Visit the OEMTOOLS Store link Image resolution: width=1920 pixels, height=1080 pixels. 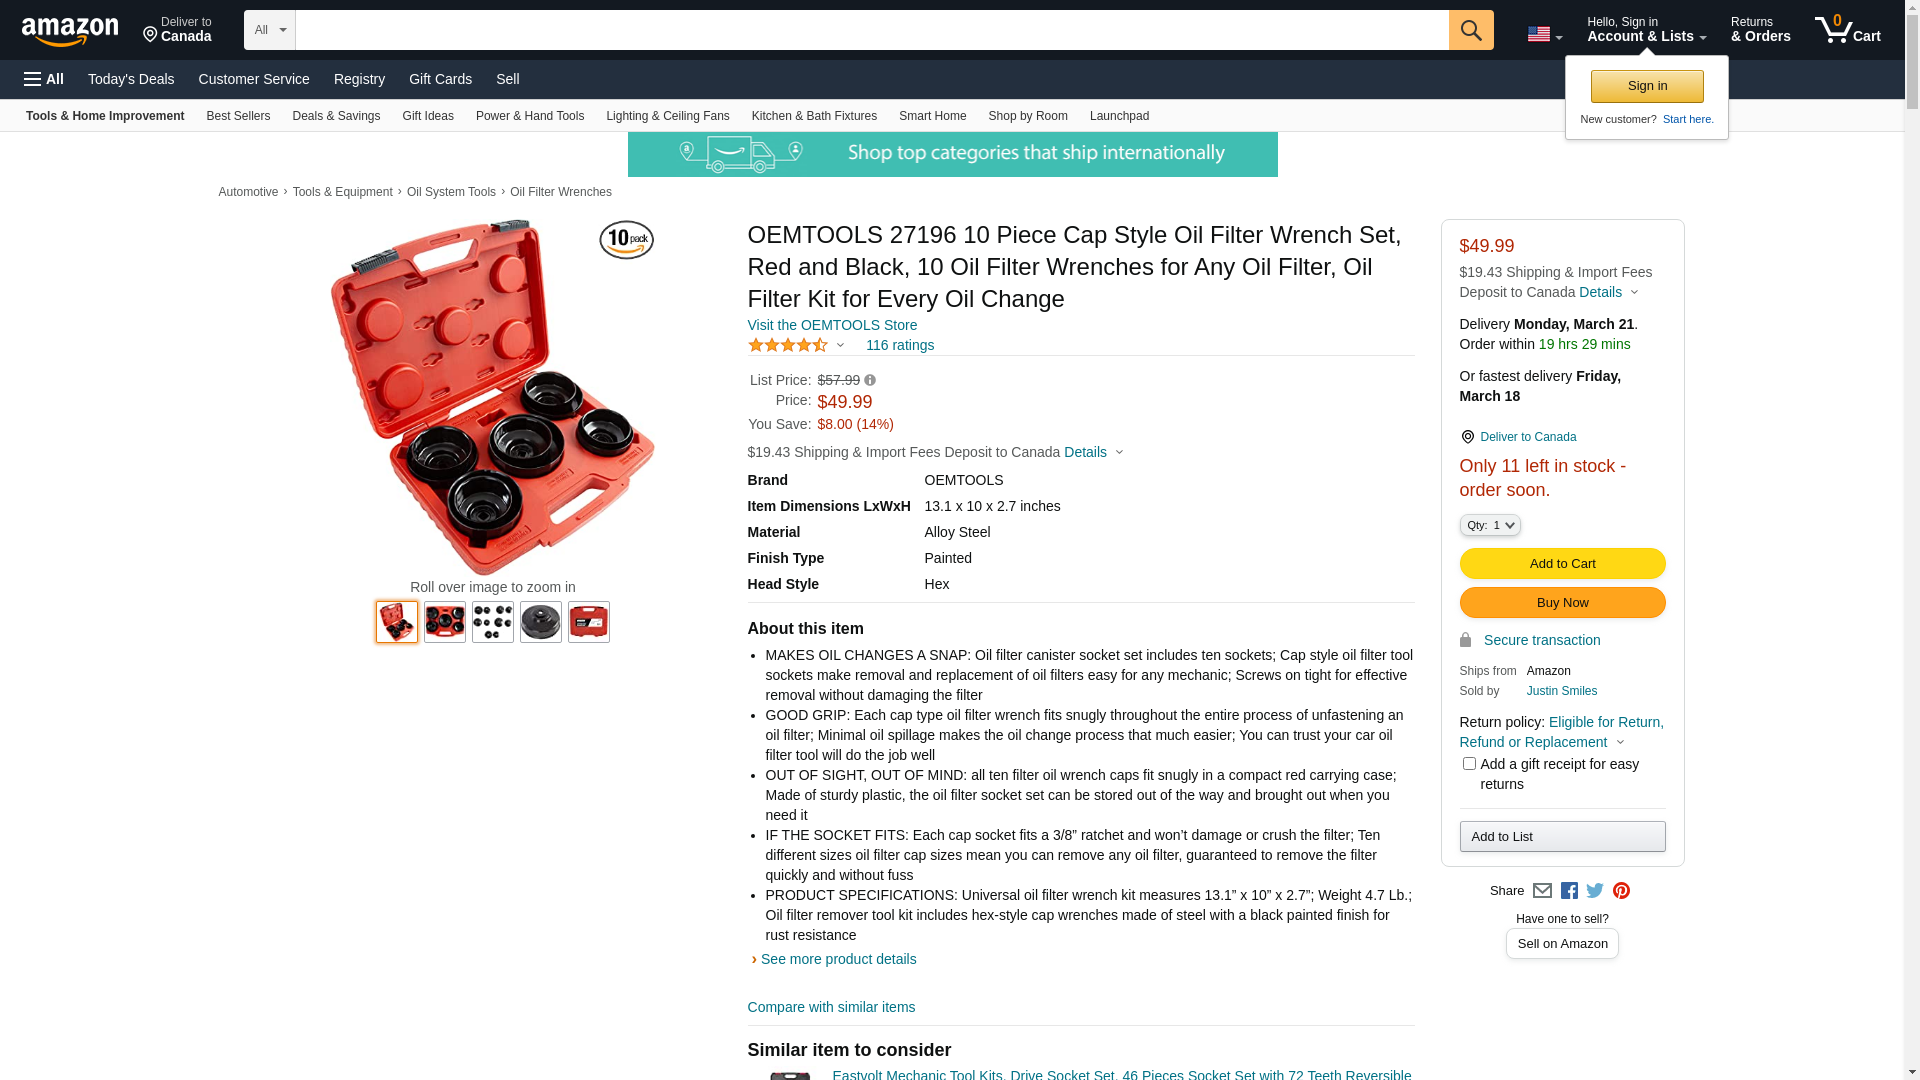[832, 325]
